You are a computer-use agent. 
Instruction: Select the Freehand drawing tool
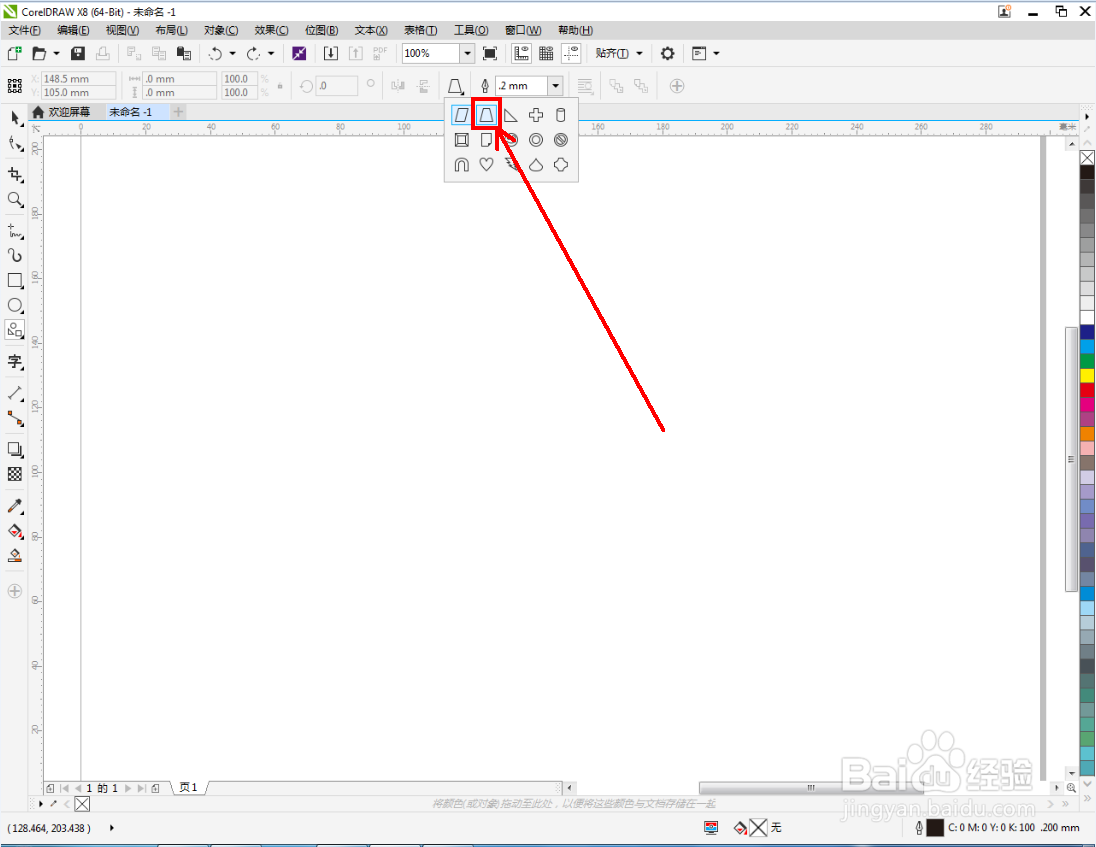(15, 230)
